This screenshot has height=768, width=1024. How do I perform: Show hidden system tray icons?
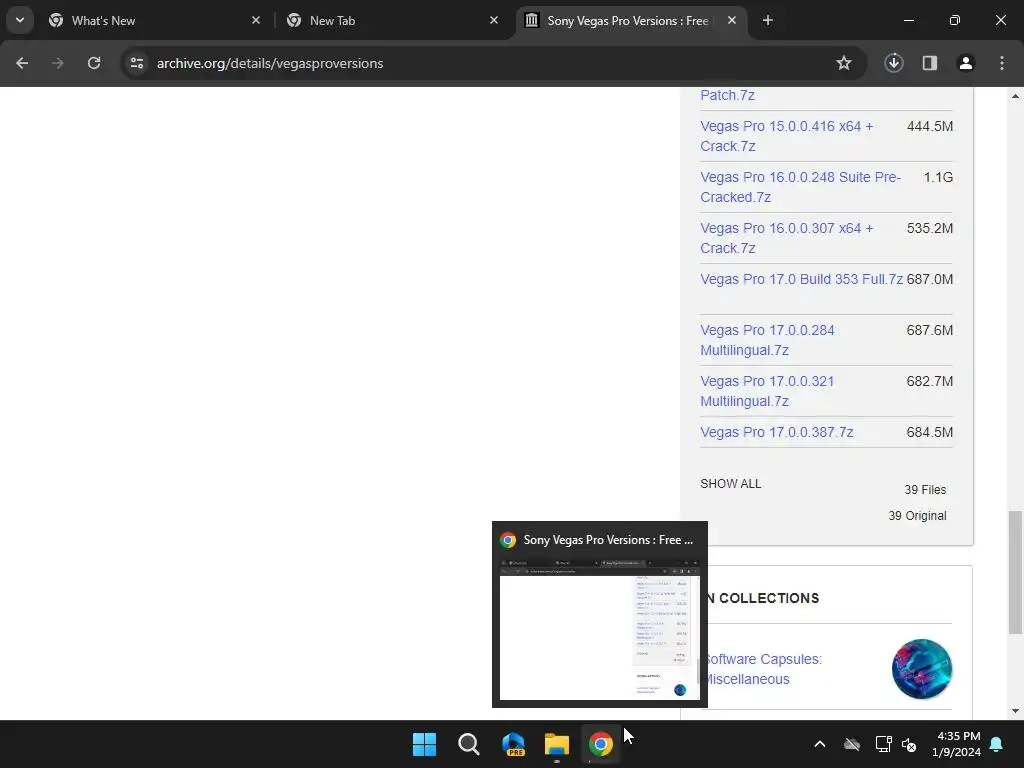(x=820, y=744)
